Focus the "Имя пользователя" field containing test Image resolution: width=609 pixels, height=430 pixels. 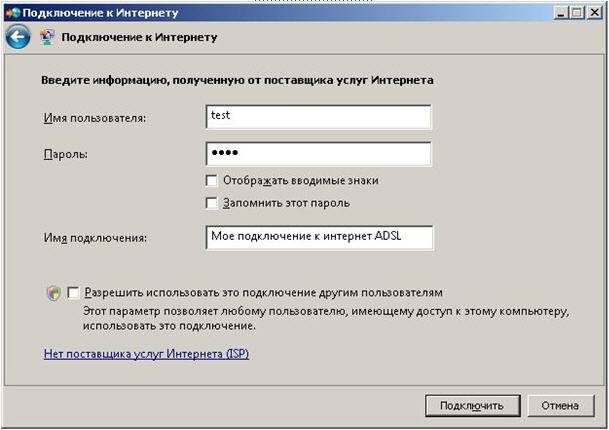click(318, 117)
